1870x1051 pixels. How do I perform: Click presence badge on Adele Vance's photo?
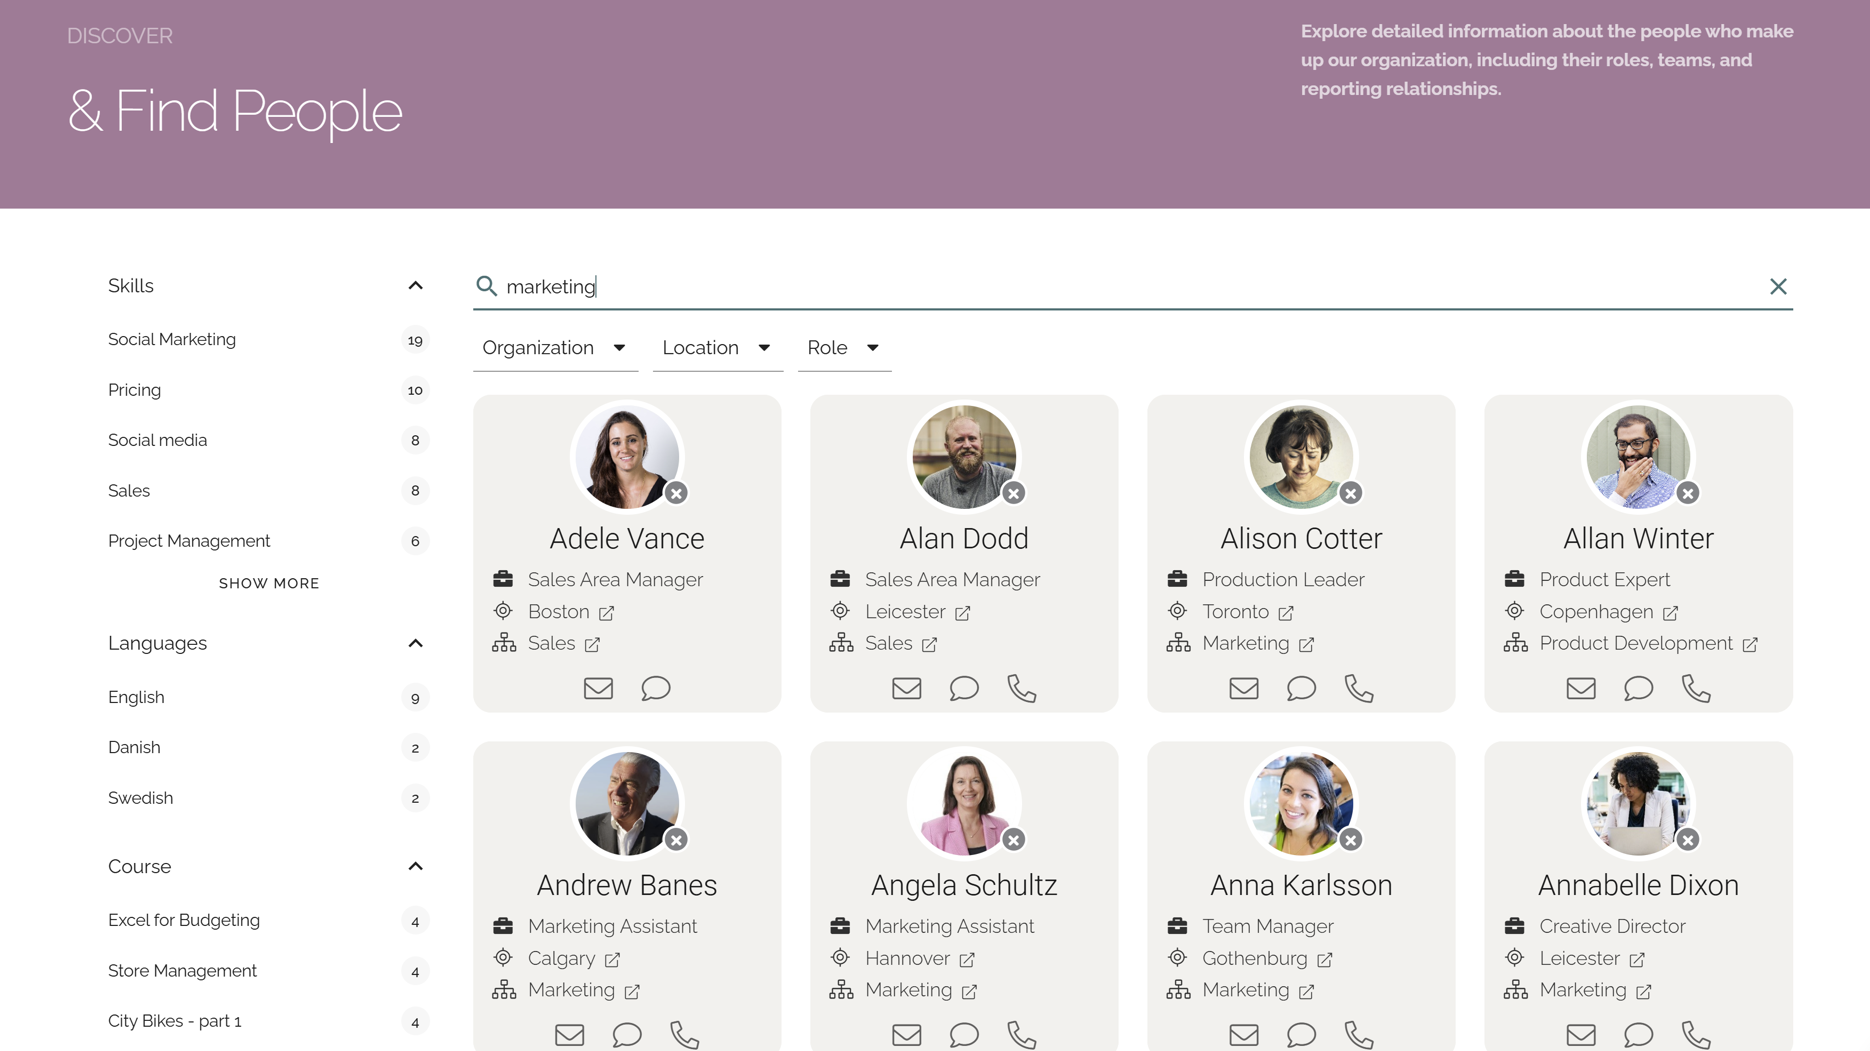(677, 493)
